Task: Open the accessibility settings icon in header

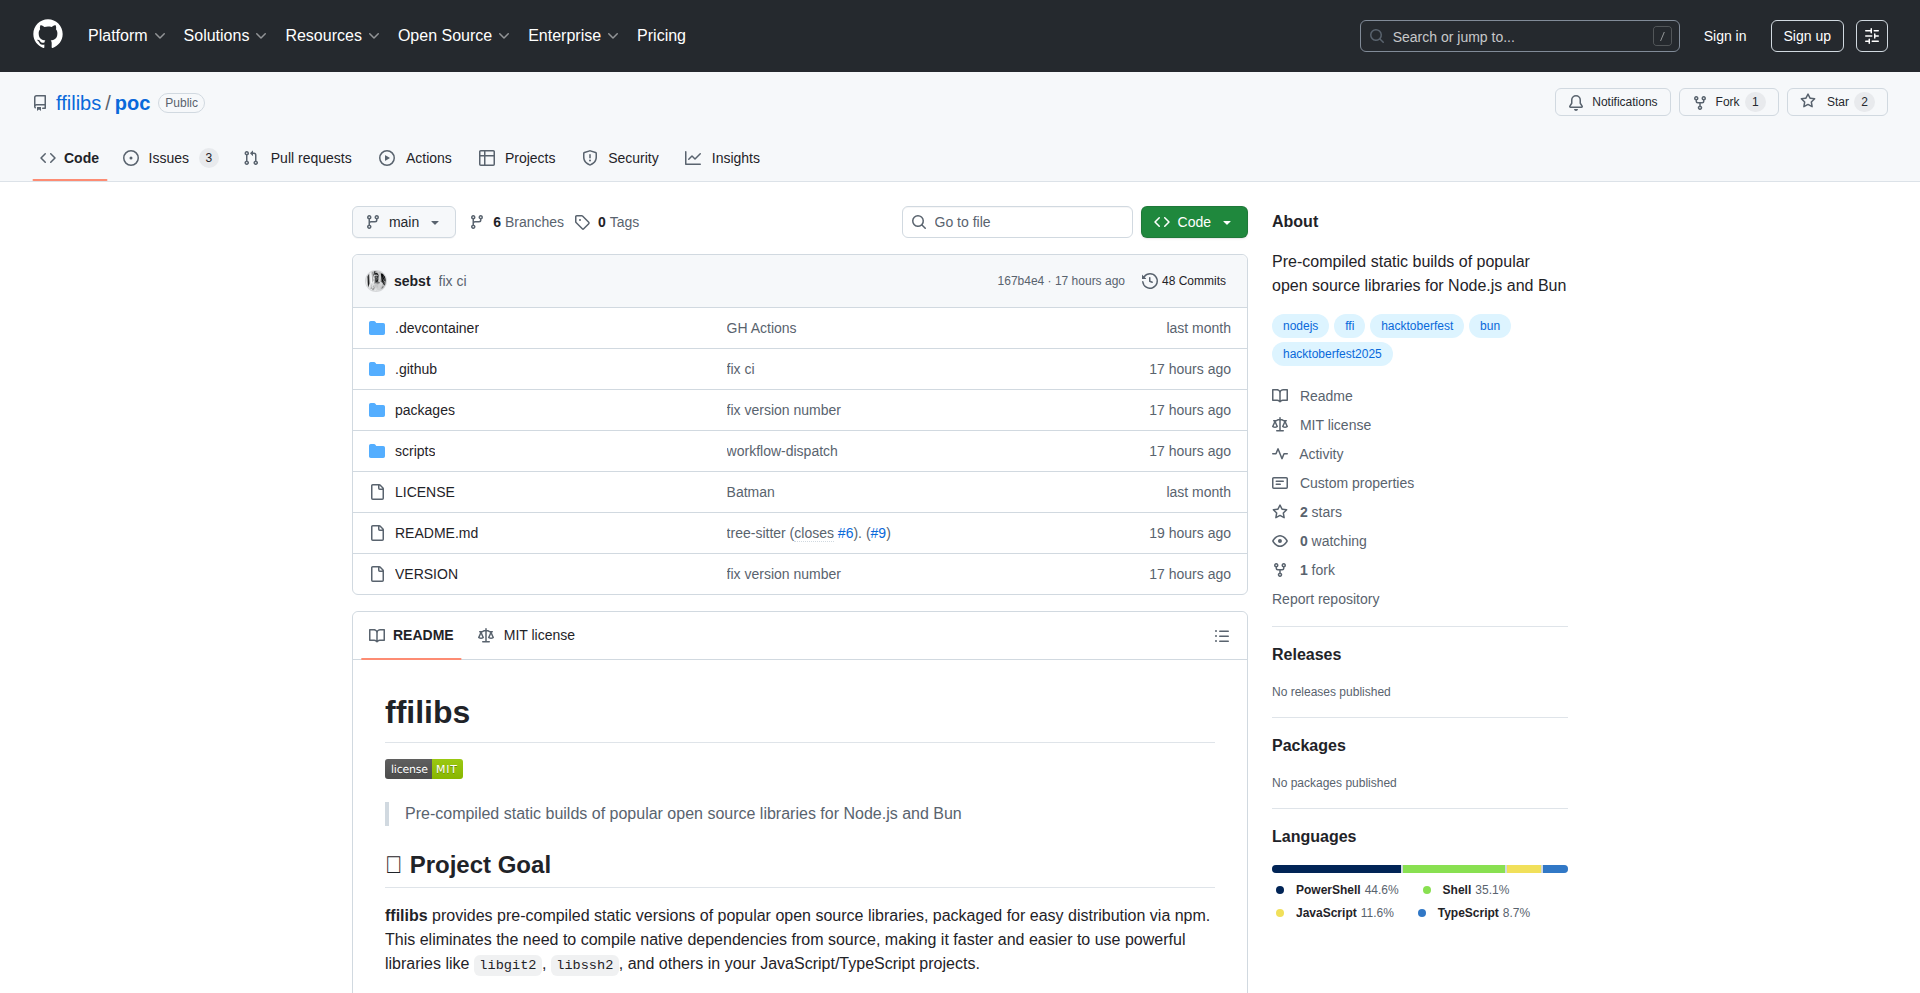Action: 1871,36
